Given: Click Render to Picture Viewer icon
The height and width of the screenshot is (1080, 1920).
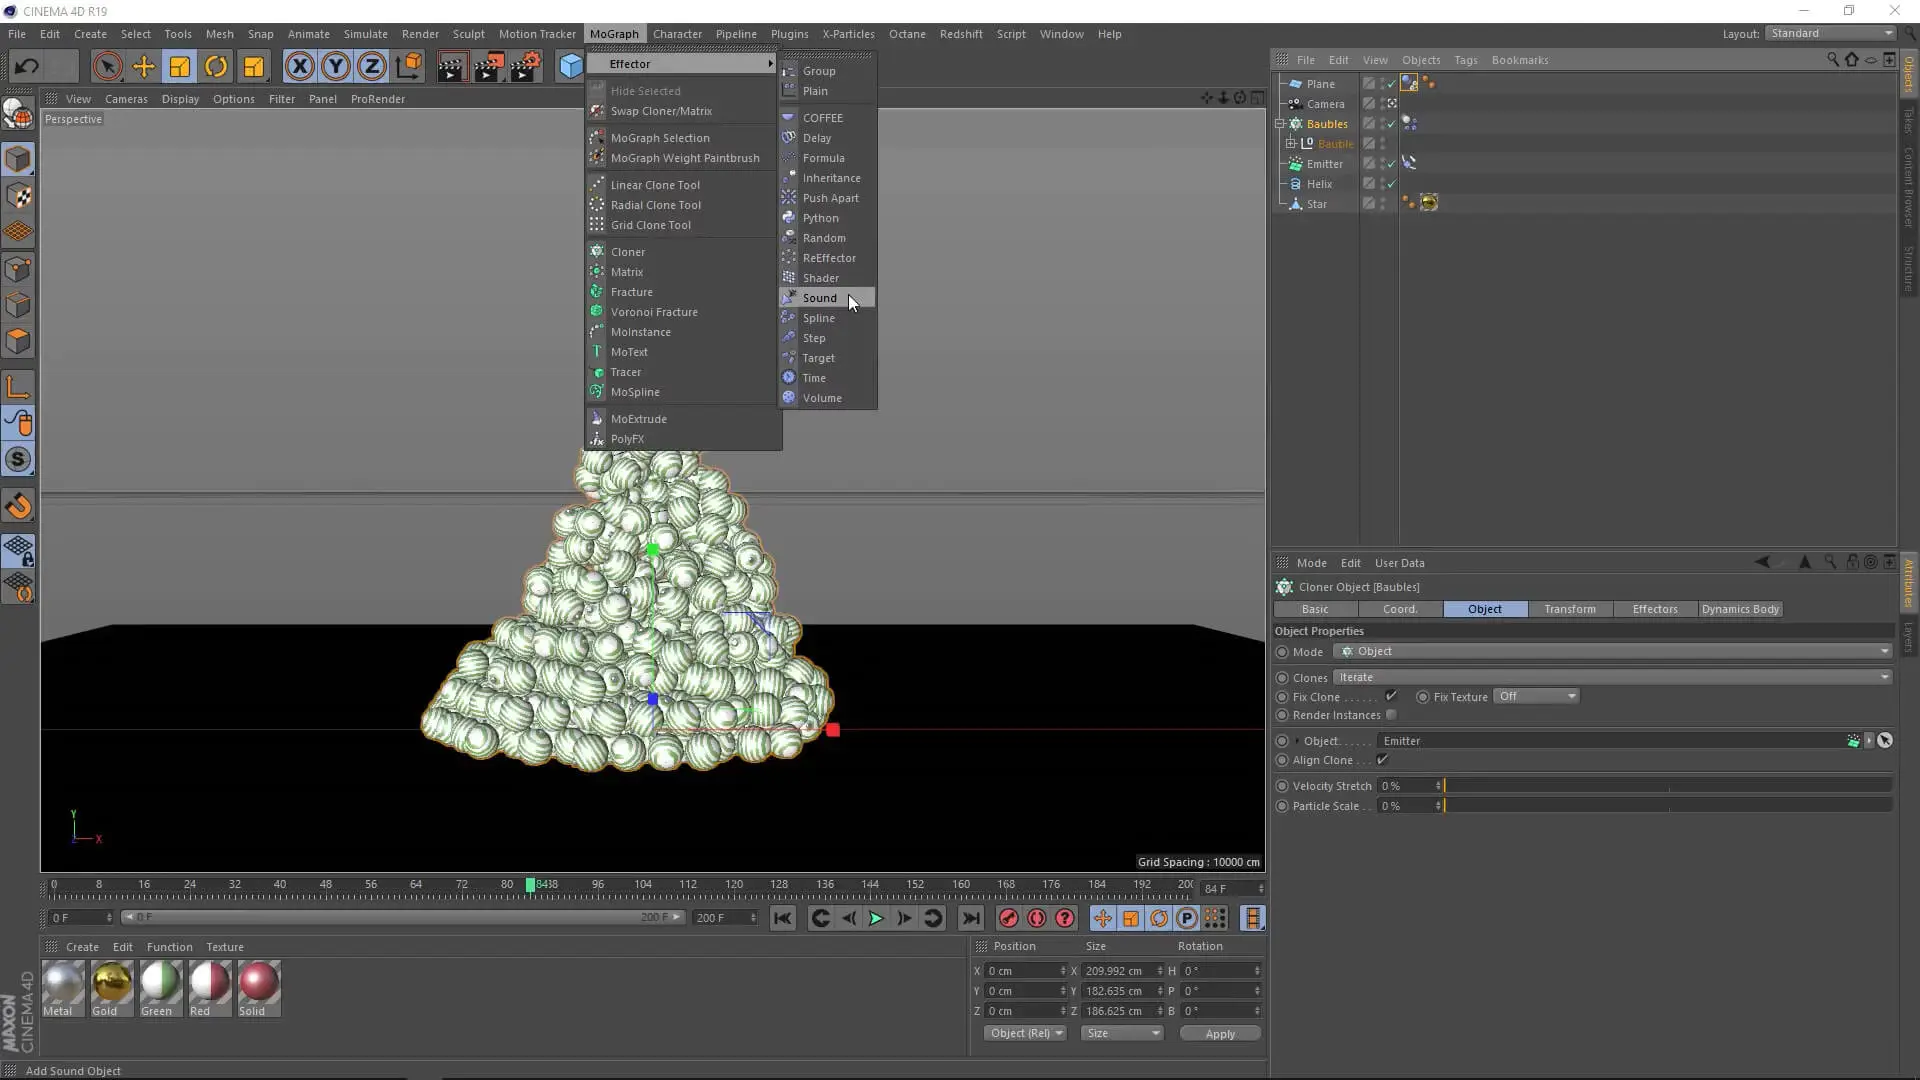Looking at the screenshot, I should [x=488, y=67].
